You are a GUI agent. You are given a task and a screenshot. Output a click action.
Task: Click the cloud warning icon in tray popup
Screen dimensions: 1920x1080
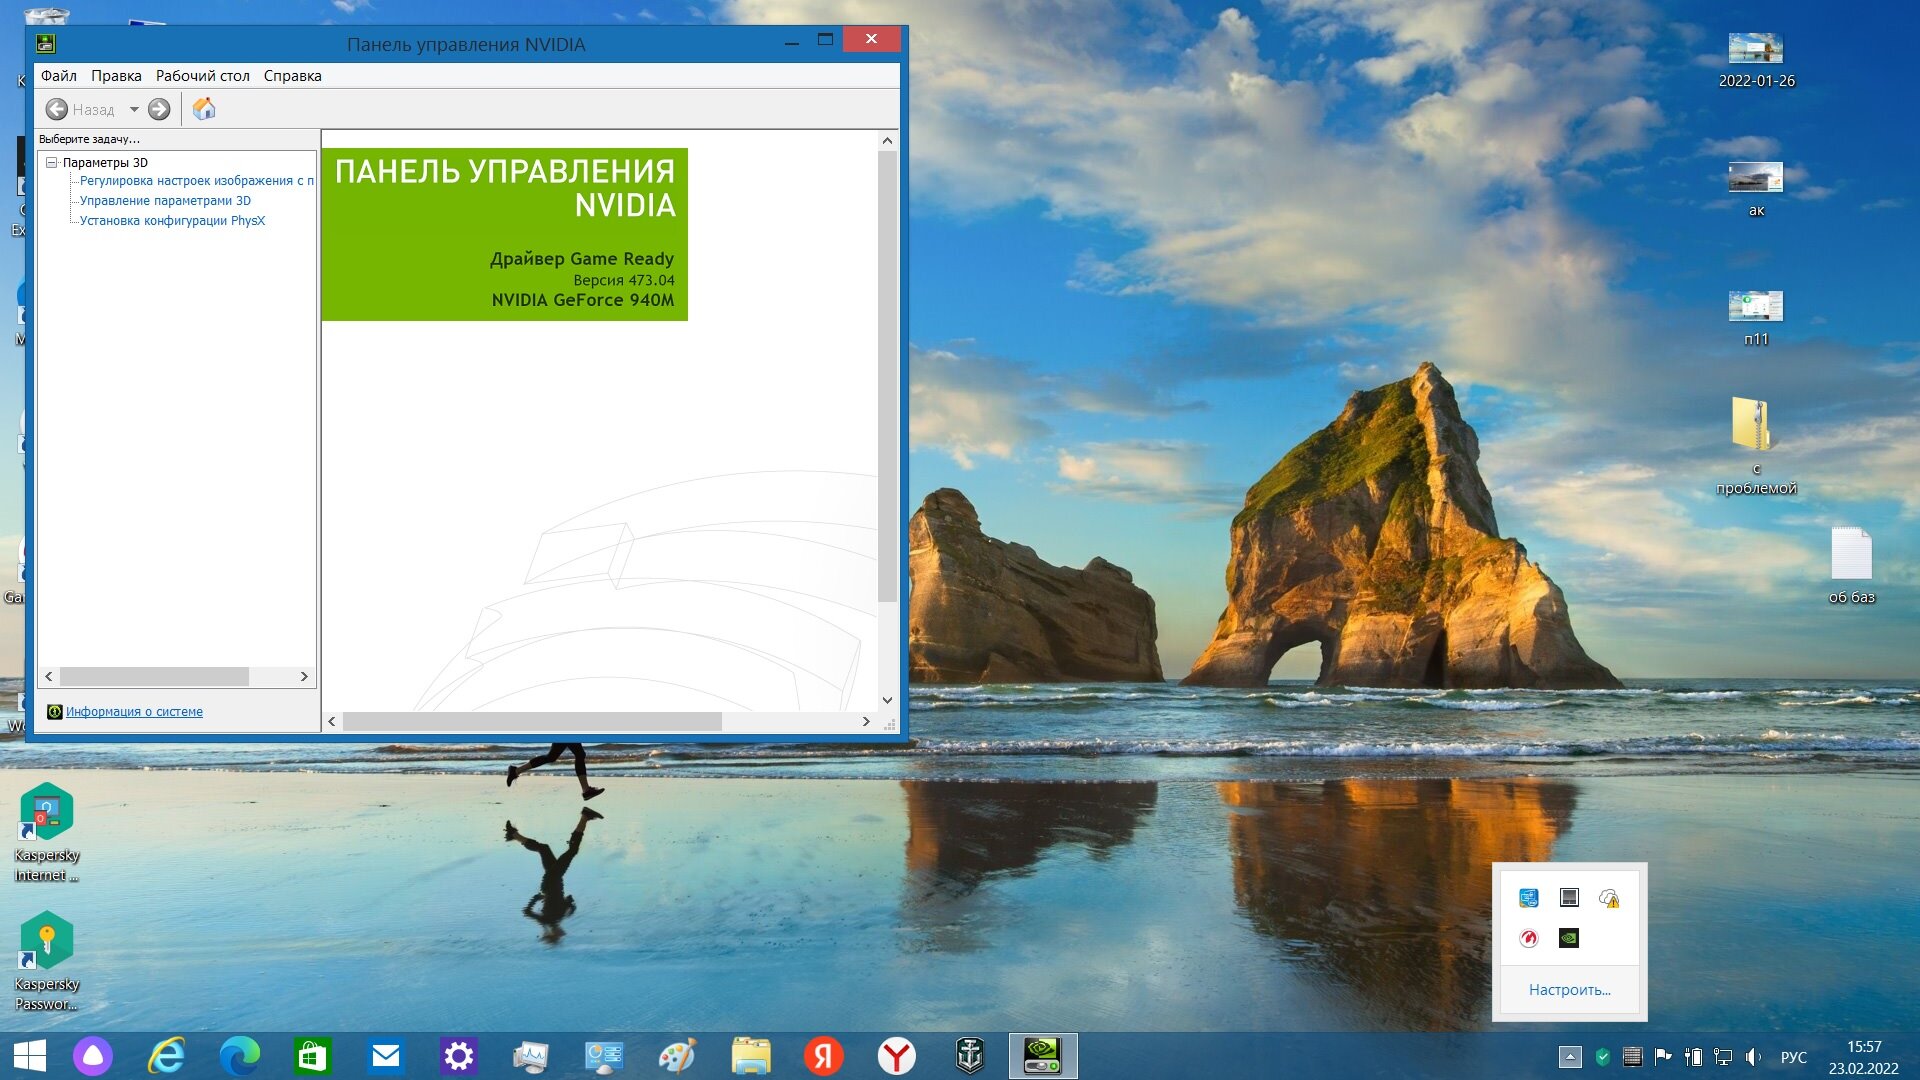(1609, 898)
